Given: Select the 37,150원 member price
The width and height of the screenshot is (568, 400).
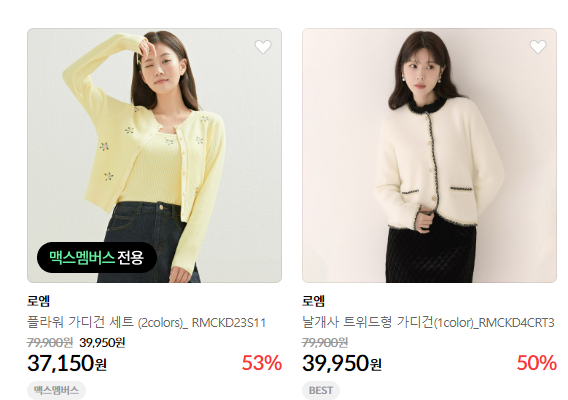Looking at the screenshot, I should click(x=67, y=363).
